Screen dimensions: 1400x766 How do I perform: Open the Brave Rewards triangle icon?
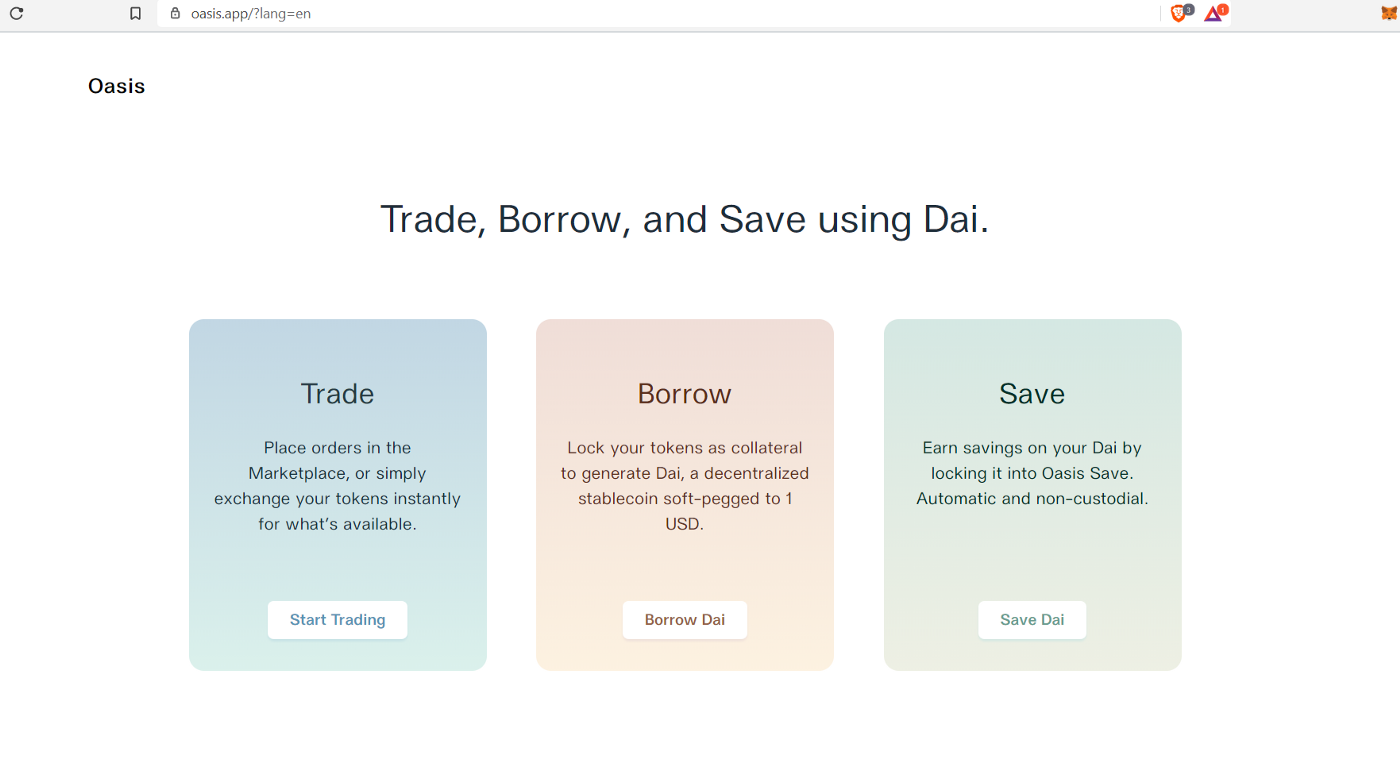coord(1212,14)
